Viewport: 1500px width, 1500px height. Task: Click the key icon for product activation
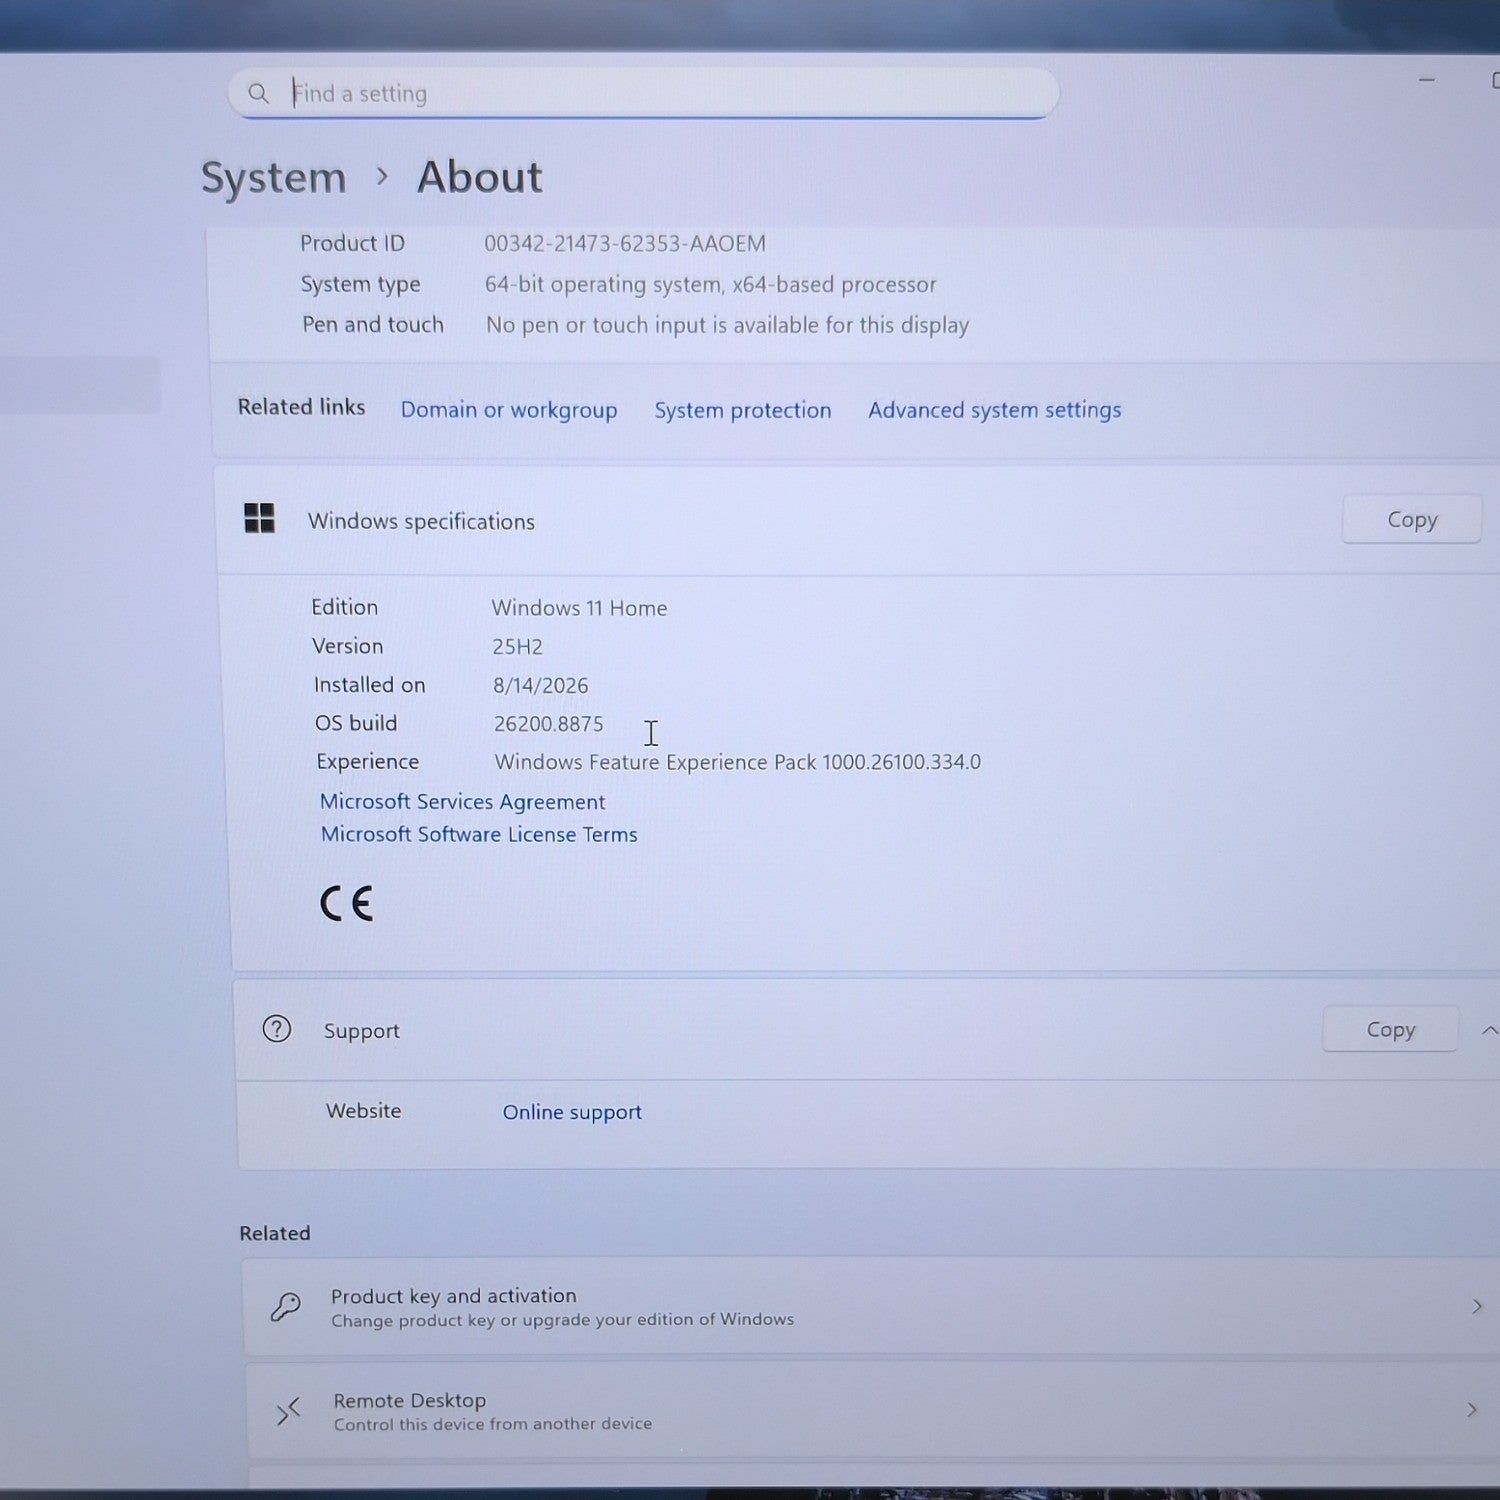pyautogui.click(x=286, y=1306)
